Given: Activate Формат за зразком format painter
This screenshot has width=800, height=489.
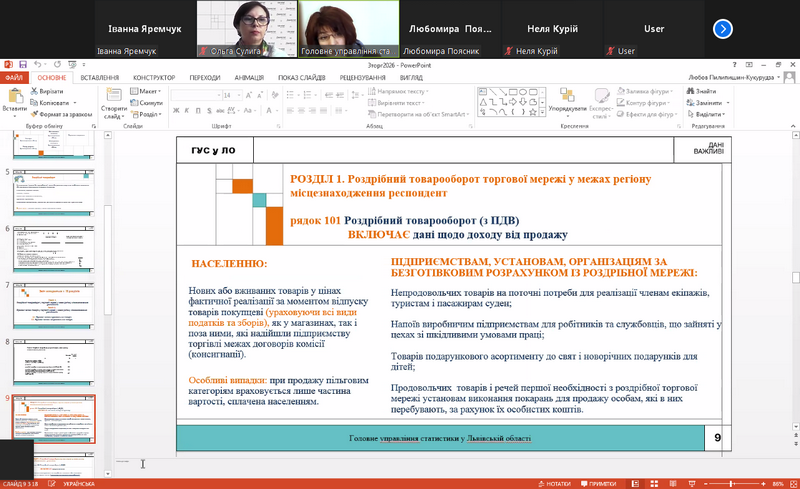Looking at the screenshot, I should click(x=61, y=114).
